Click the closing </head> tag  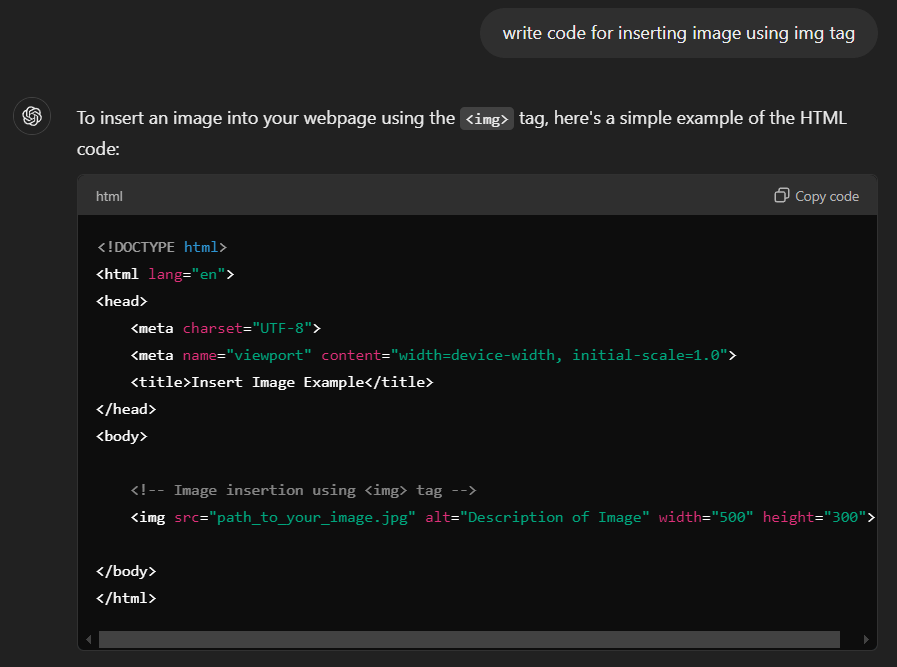click(126, 408)
